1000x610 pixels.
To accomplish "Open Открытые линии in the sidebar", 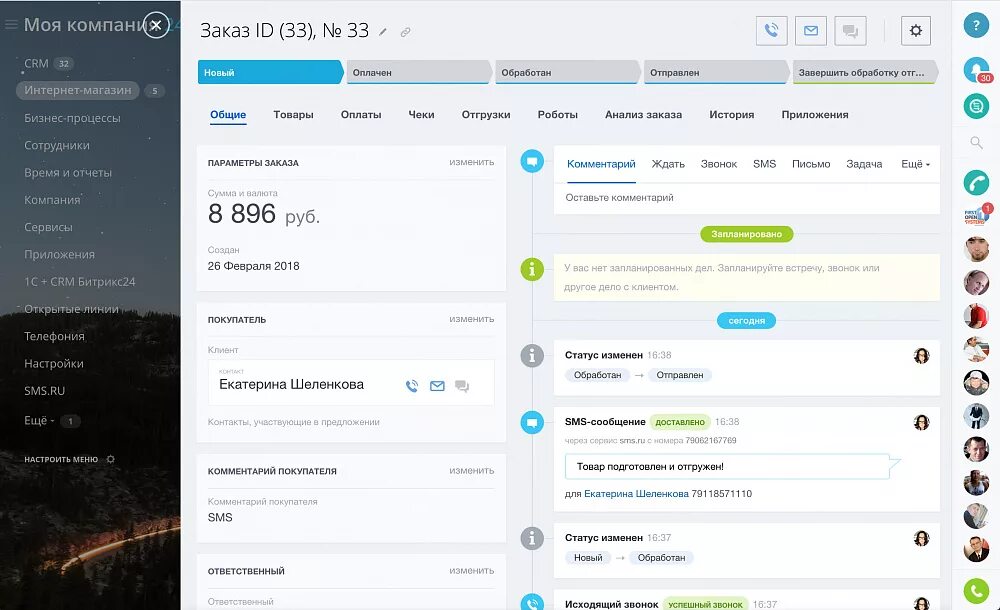I will point(71,309).
